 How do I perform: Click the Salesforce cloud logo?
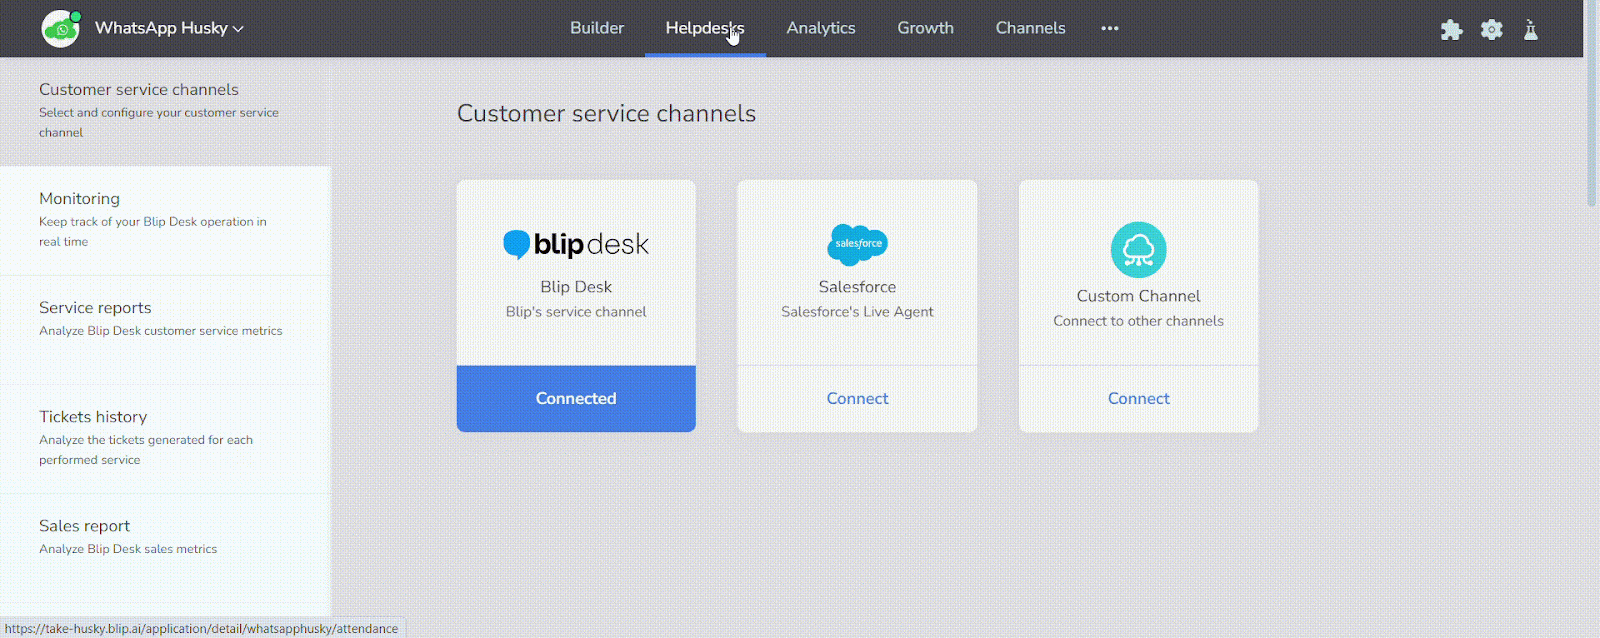click(857, 244)
